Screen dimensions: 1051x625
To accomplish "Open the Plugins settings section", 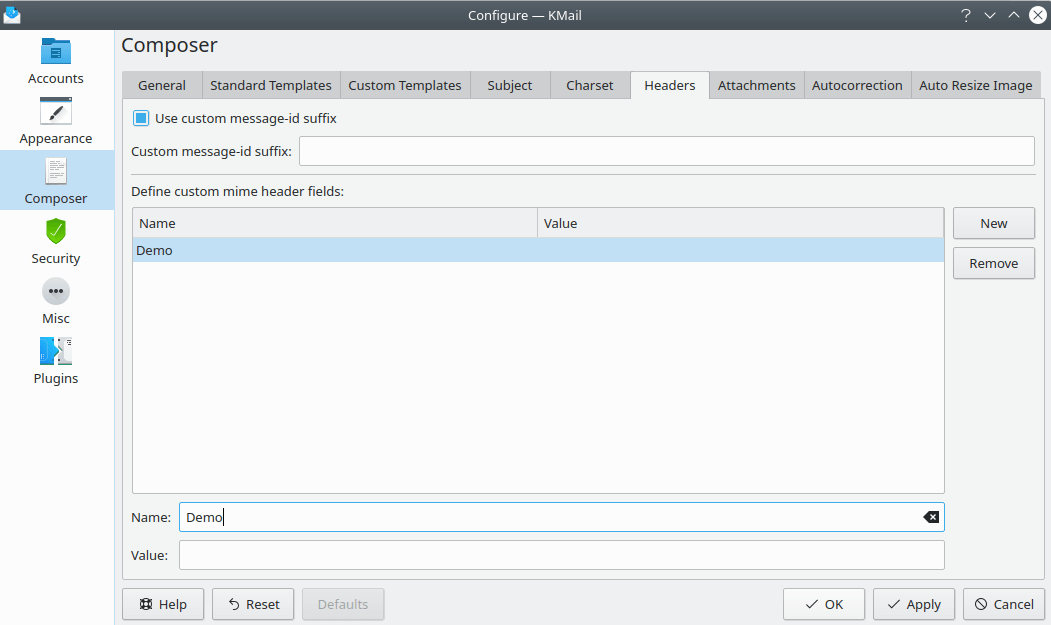I will coord(56,361).
